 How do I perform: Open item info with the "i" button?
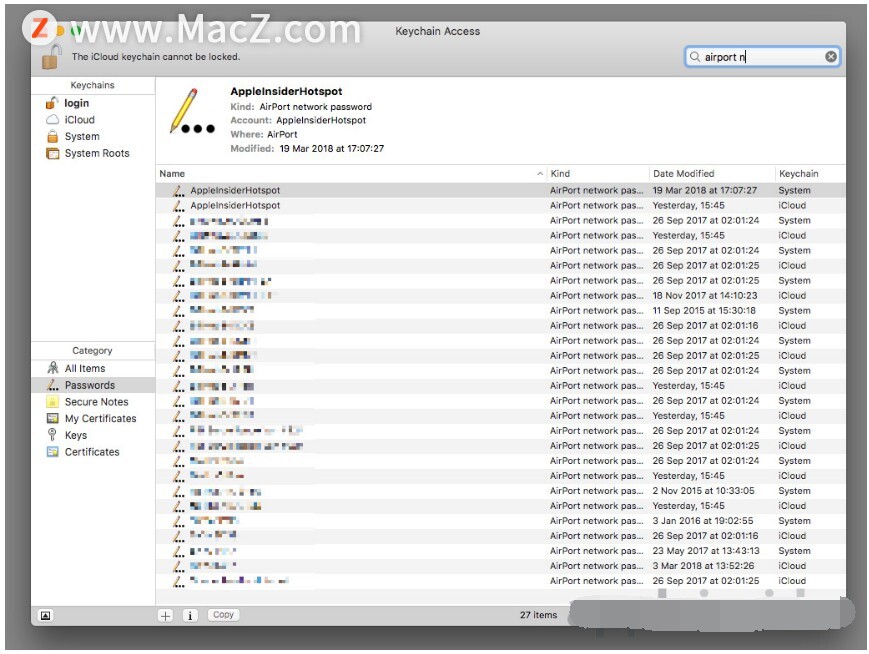(190, 615)
